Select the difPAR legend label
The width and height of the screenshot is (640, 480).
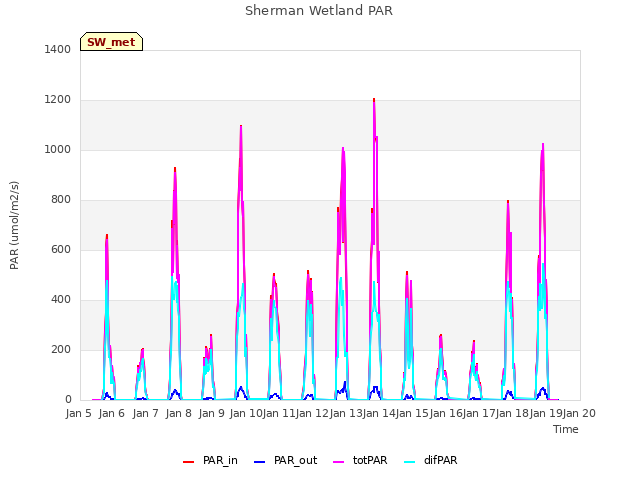(x=440, y=460)
